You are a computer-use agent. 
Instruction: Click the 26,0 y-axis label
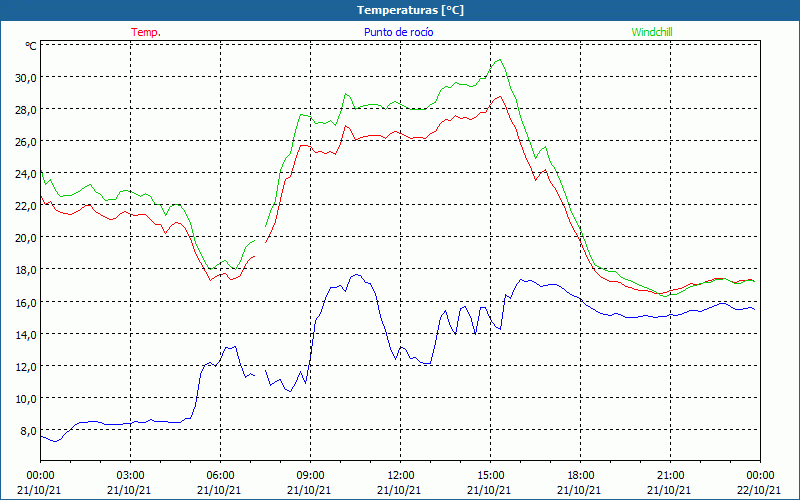click(26, 142)
